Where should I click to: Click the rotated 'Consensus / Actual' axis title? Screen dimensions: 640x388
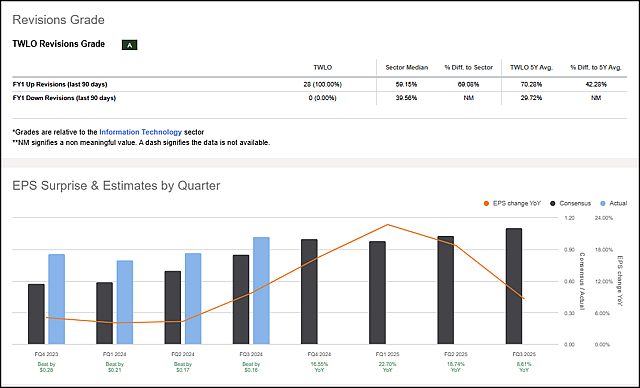582,281
